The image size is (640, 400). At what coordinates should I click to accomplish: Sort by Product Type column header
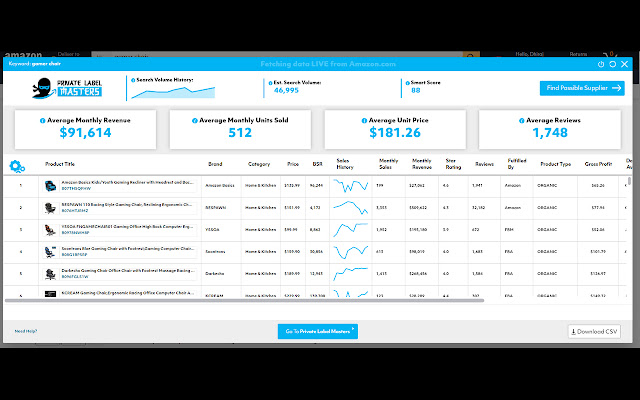[556, 164]
